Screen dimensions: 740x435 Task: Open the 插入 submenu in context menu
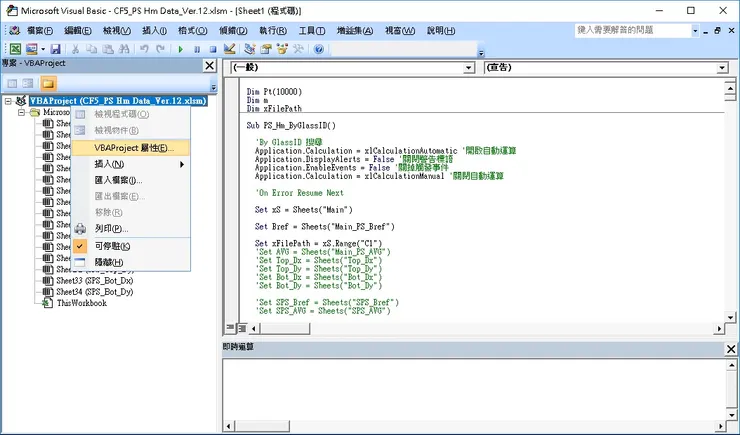110,163
